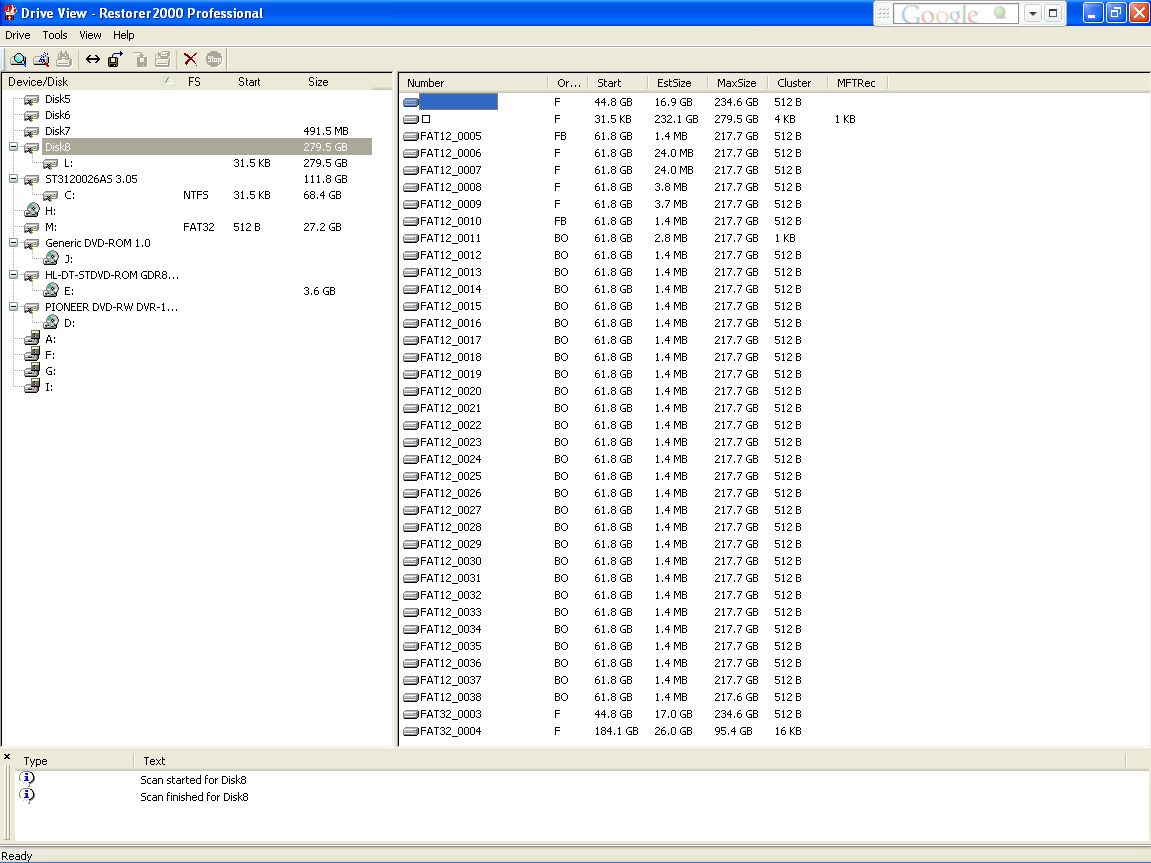Open the View menu
The width and height of the screenshot is (1151, 863).
[x=90, y=35]
